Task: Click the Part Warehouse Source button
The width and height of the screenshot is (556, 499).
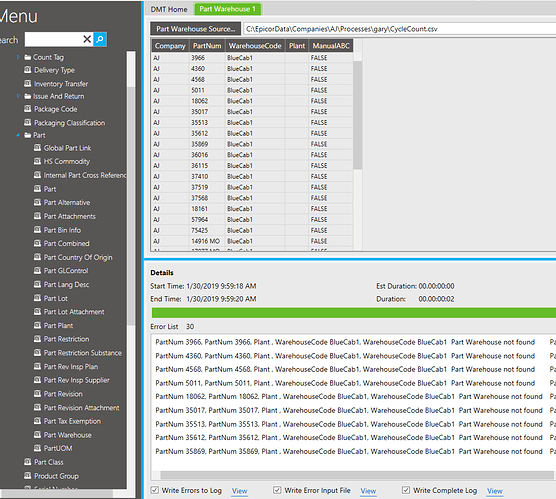Action: (196, 29)
